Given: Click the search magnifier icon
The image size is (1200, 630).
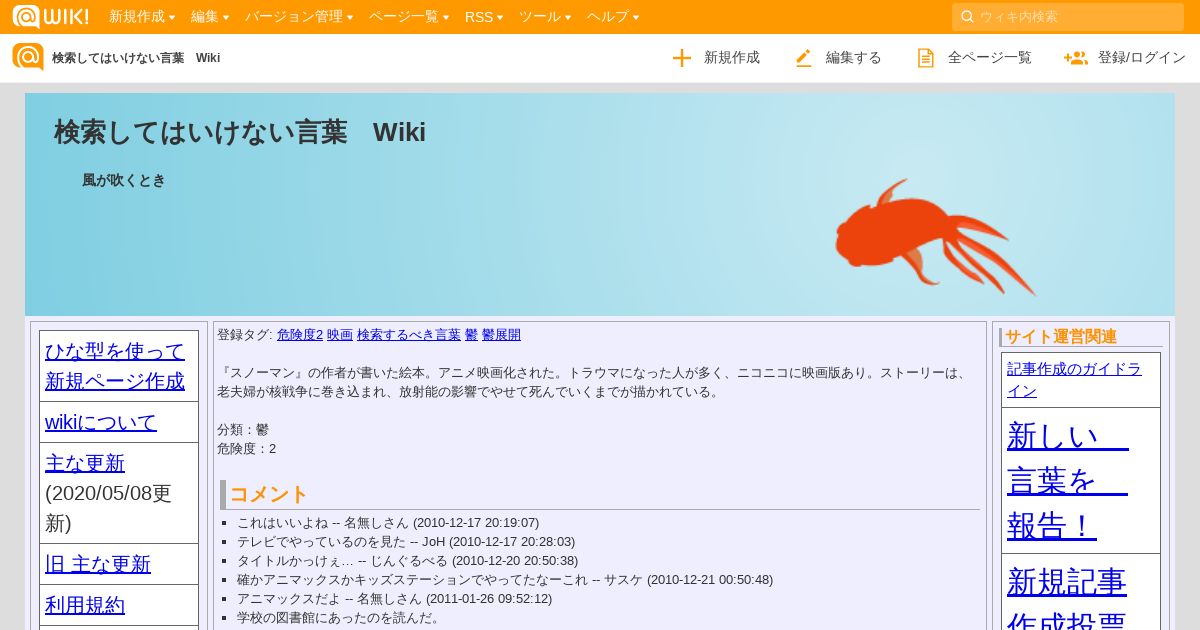Looking at the screenshot, I should 967,17.
